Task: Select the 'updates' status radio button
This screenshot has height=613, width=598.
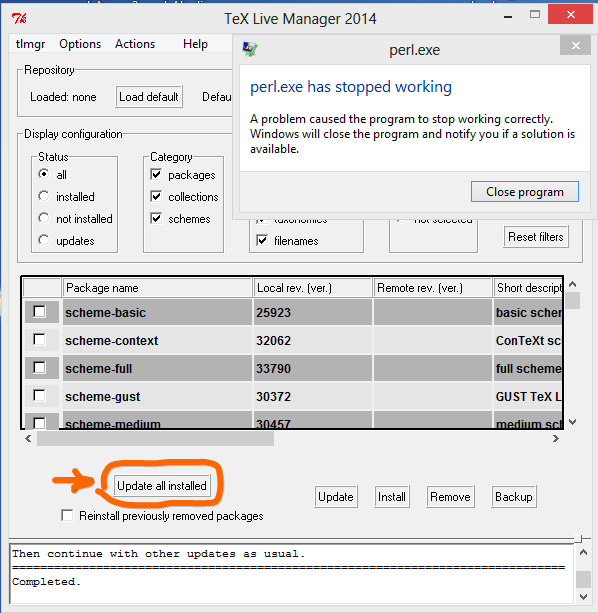Action: pos(44,240)
